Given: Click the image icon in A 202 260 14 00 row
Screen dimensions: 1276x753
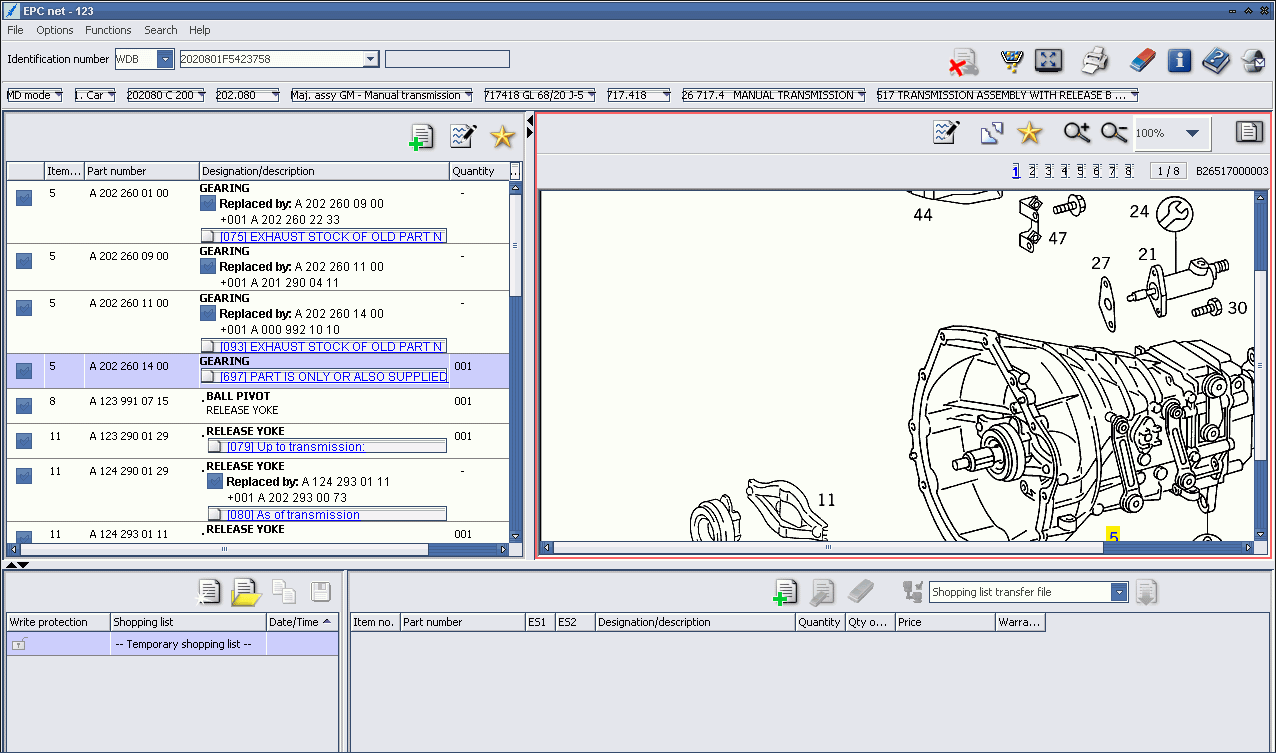Looking at the screenshot, I should click(x=24, y=370).
